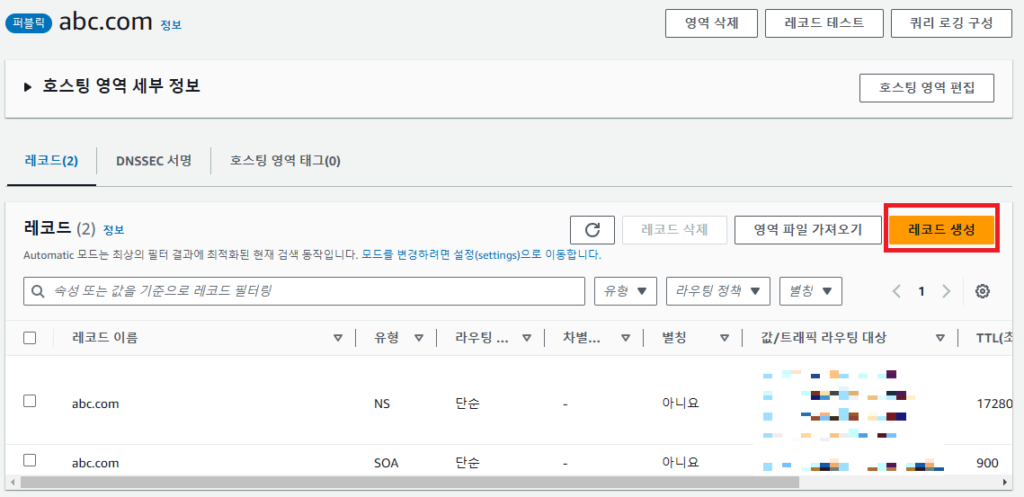Open 정보 link next to 레코드 (2)

(x=114, y=230)
